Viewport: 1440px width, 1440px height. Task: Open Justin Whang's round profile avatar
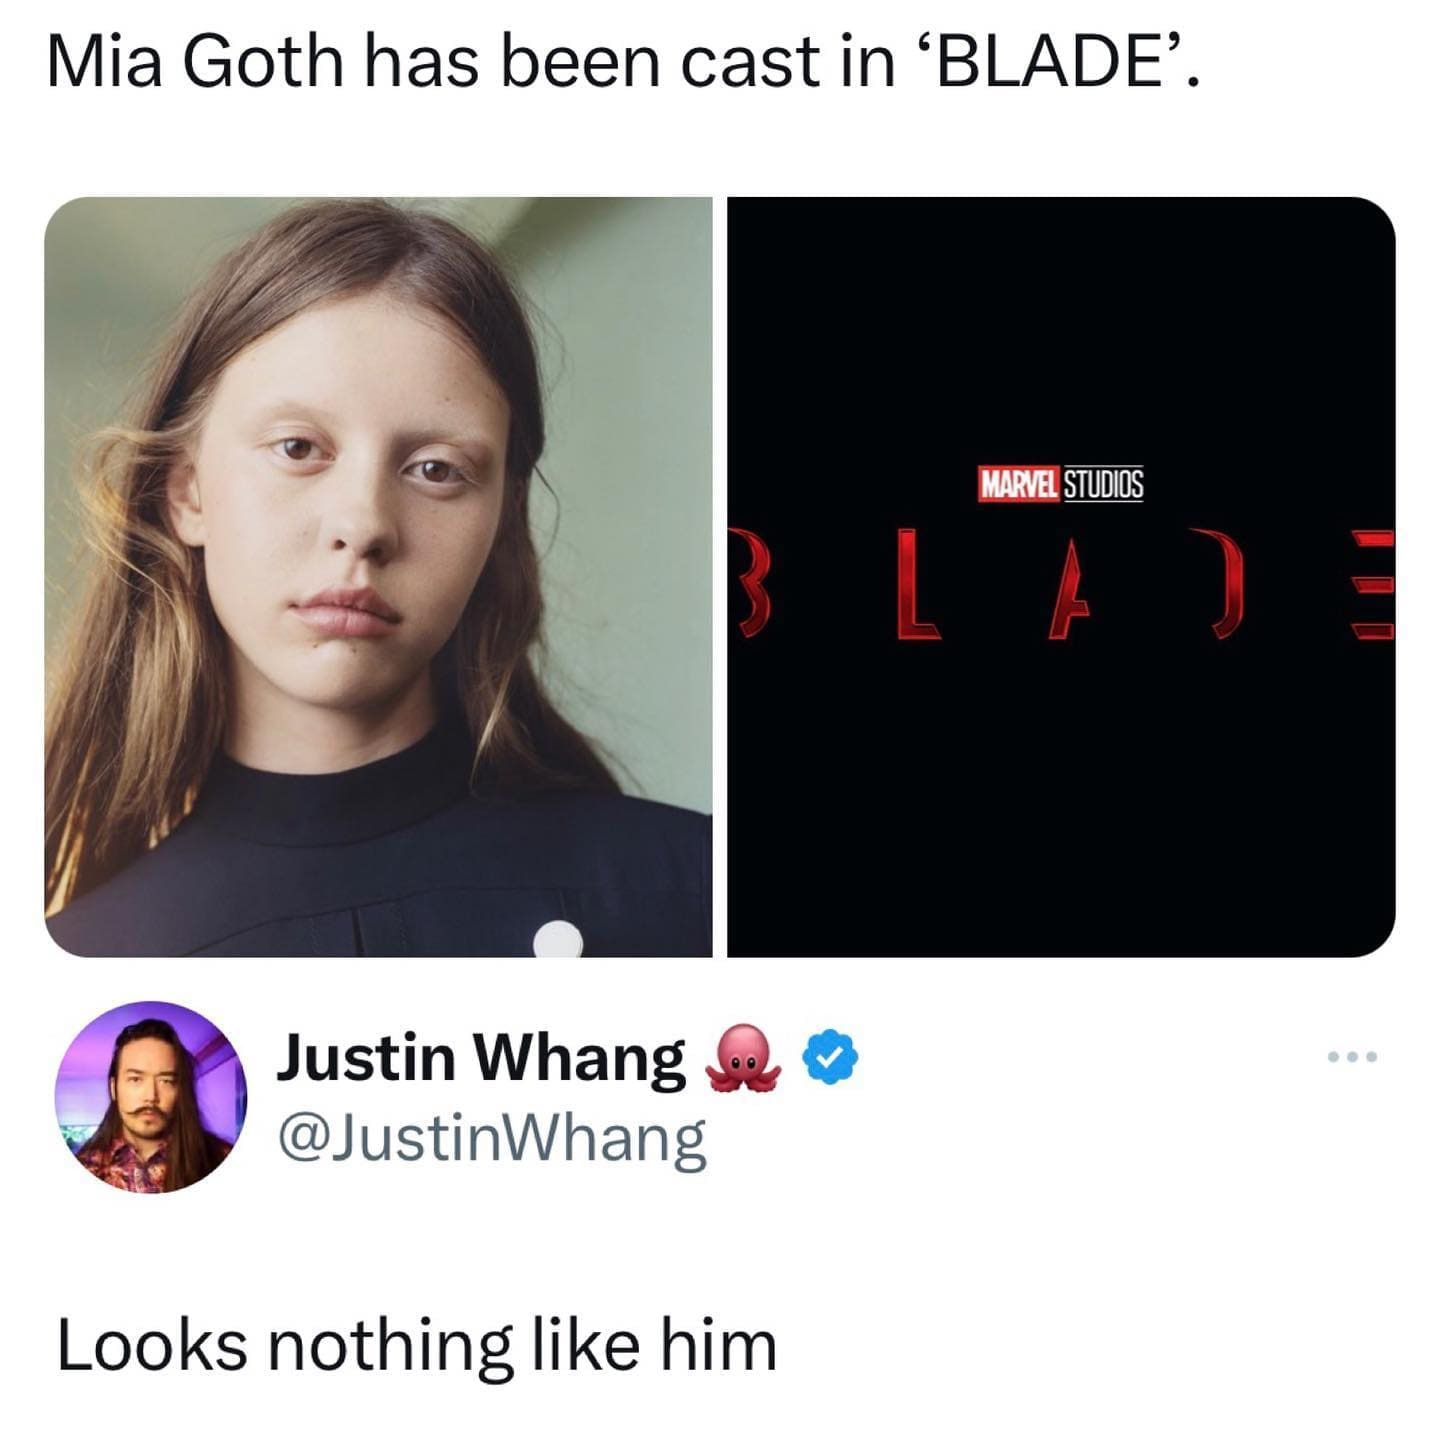[151, 1097]
